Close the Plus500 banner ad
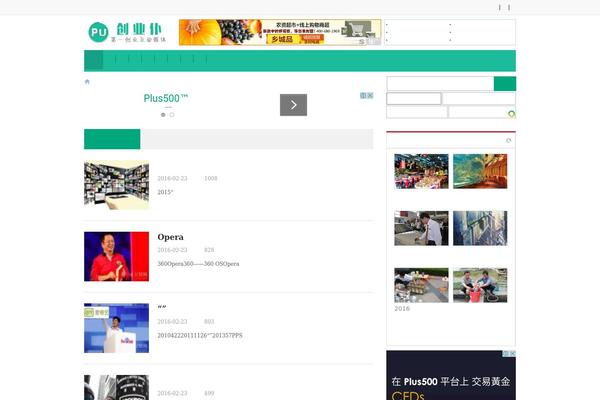The image size is (600, 400). tap(370, 95)
